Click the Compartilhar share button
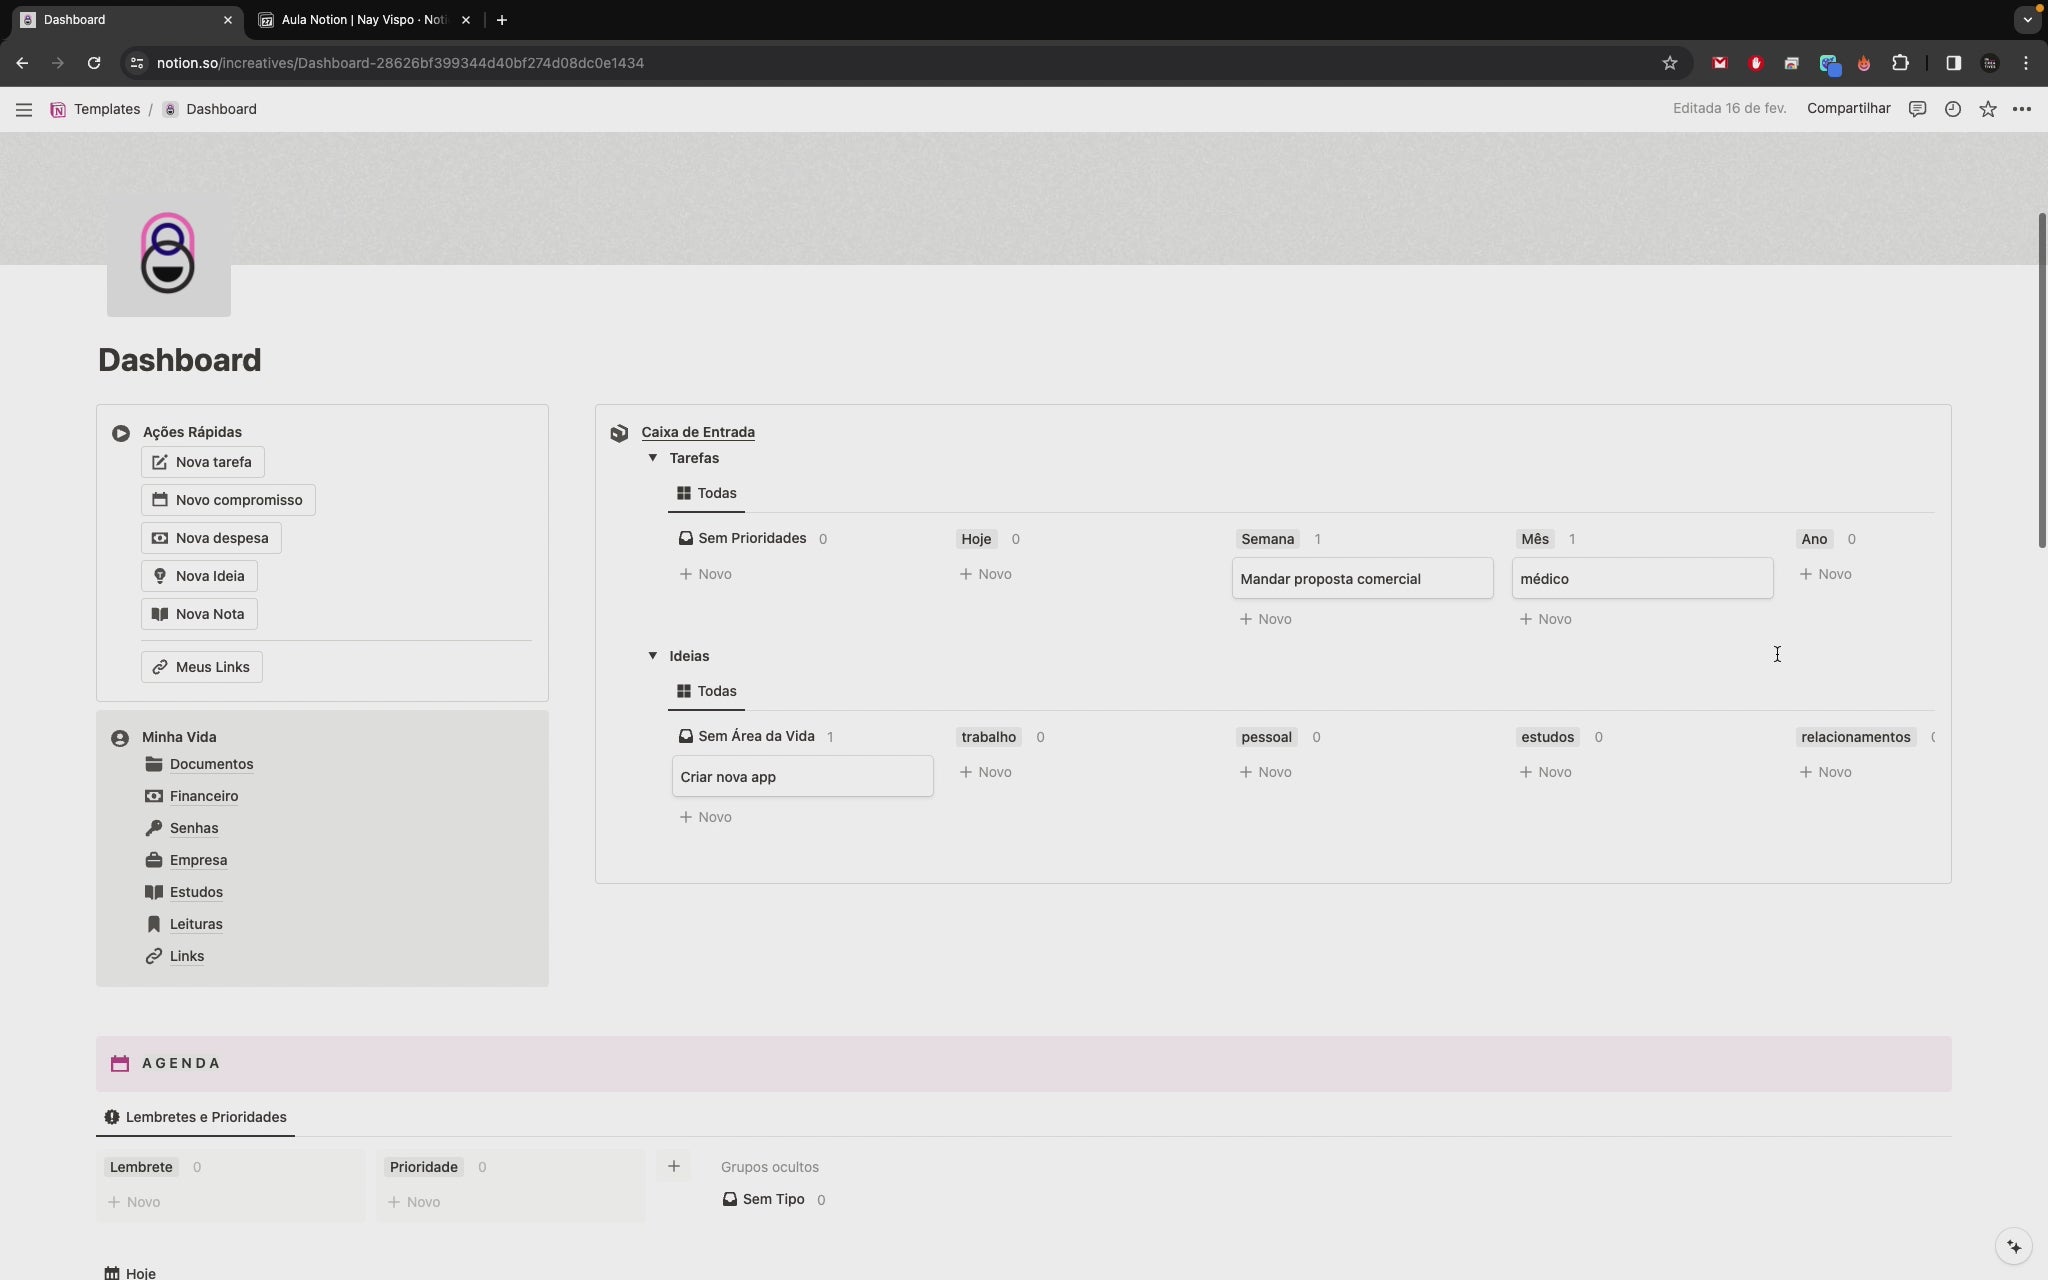Viewport: 2048px width, 1280px height. (1848, 108)
